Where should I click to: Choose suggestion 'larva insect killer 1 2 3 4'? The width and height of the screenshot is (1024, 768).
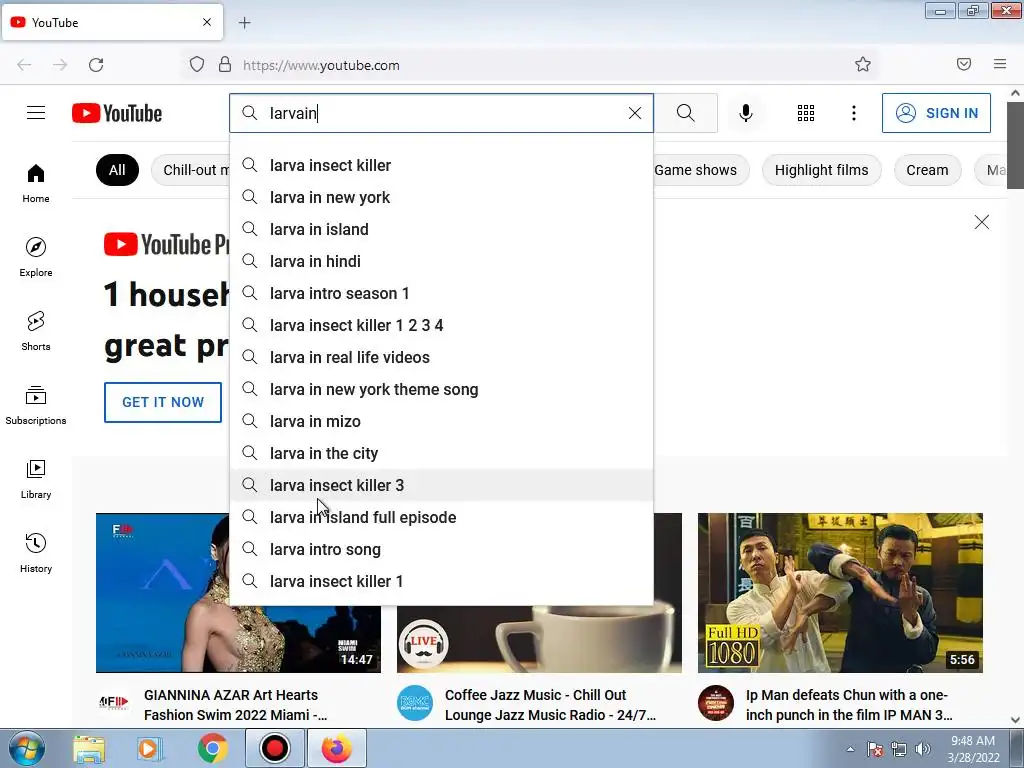point(441,325)
